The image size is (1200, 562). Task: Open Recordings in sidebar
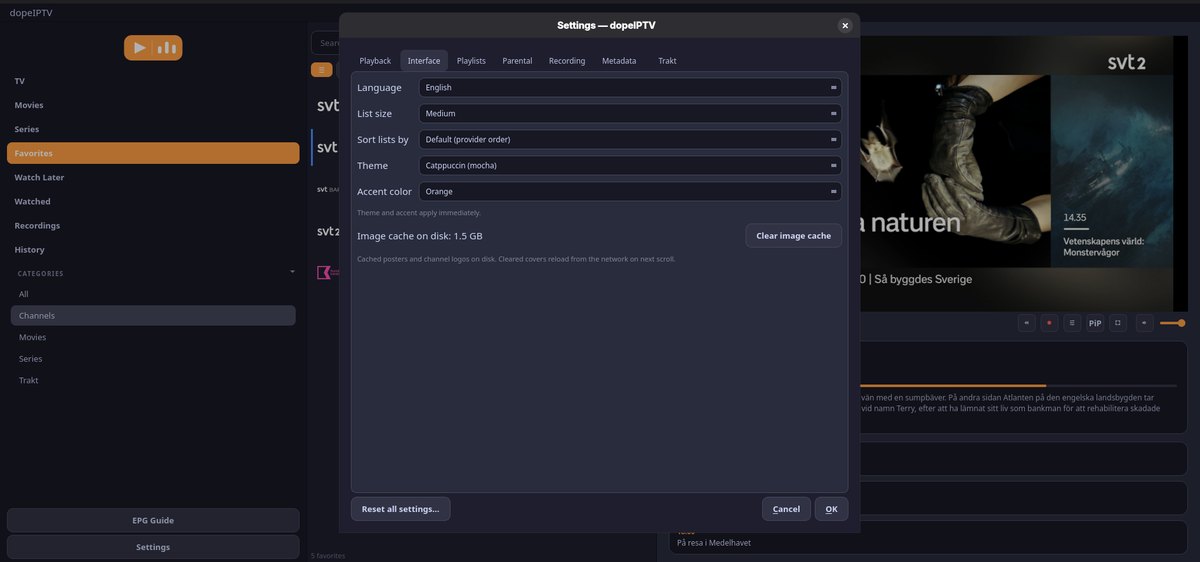(153, 225)
